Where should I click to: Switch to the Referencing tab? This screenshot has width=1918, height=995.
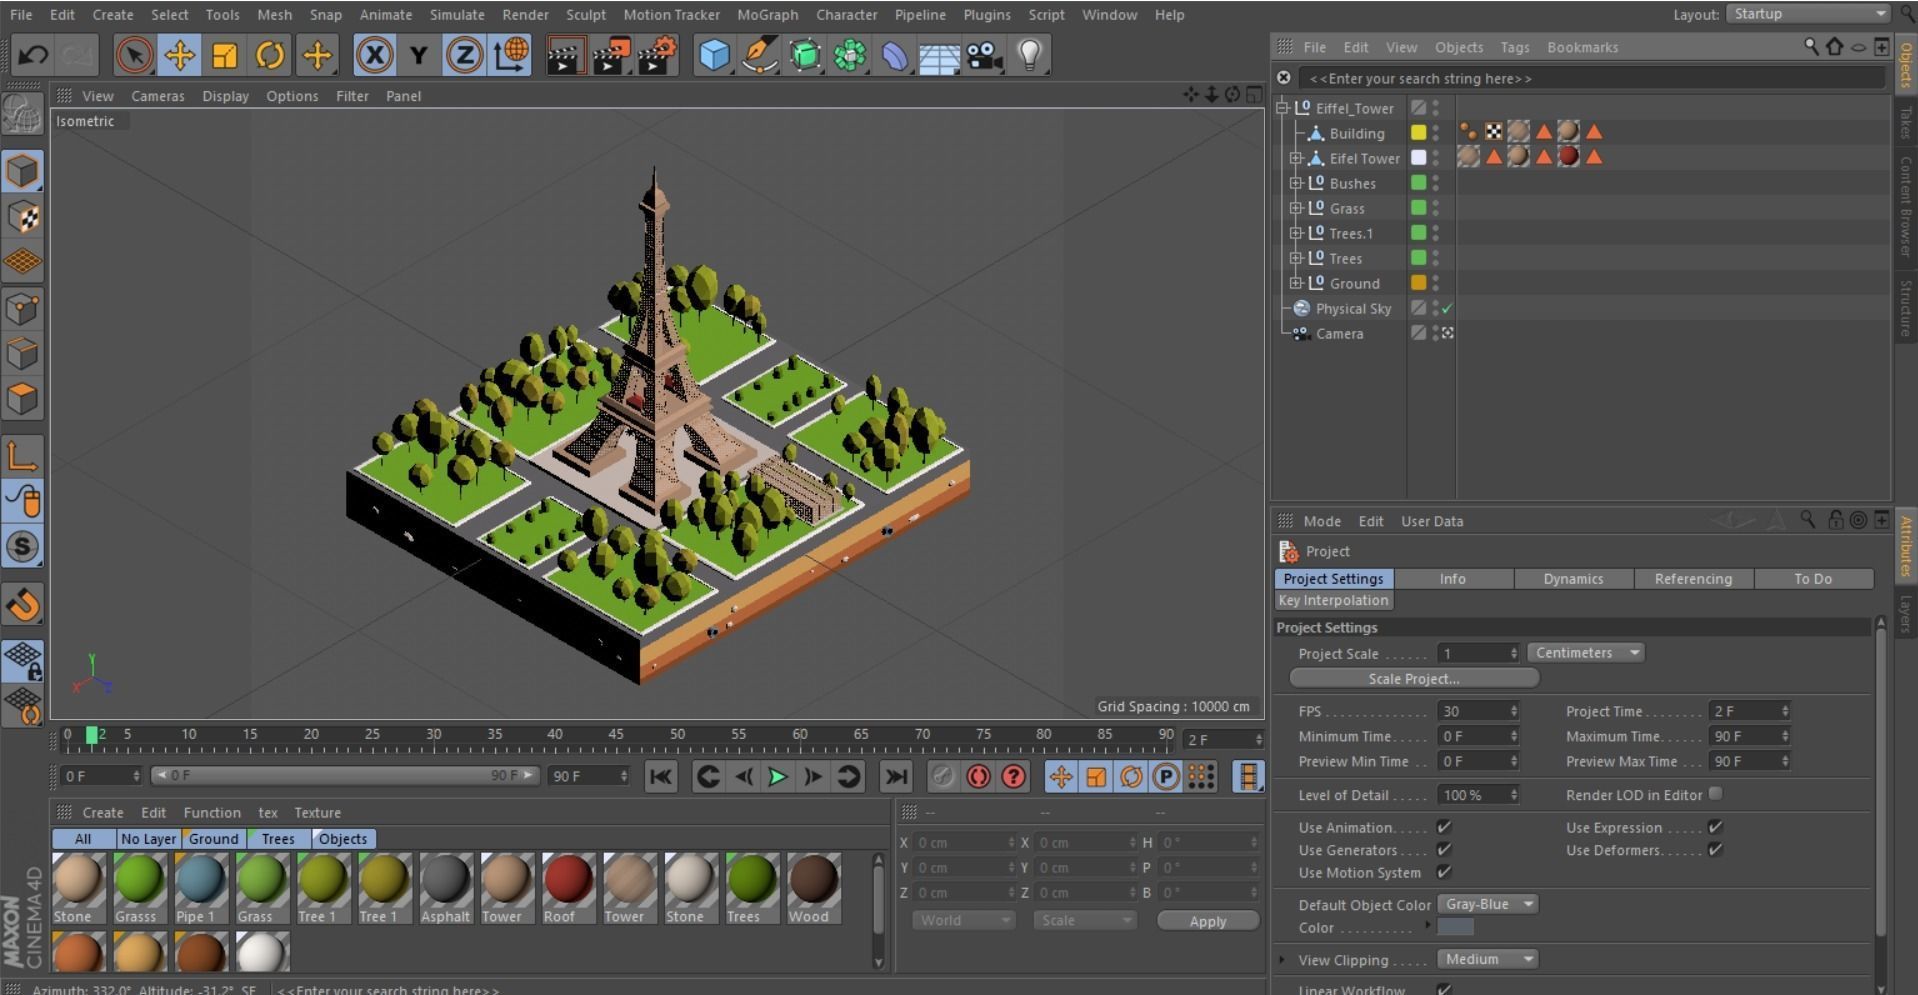(1693, 579)
